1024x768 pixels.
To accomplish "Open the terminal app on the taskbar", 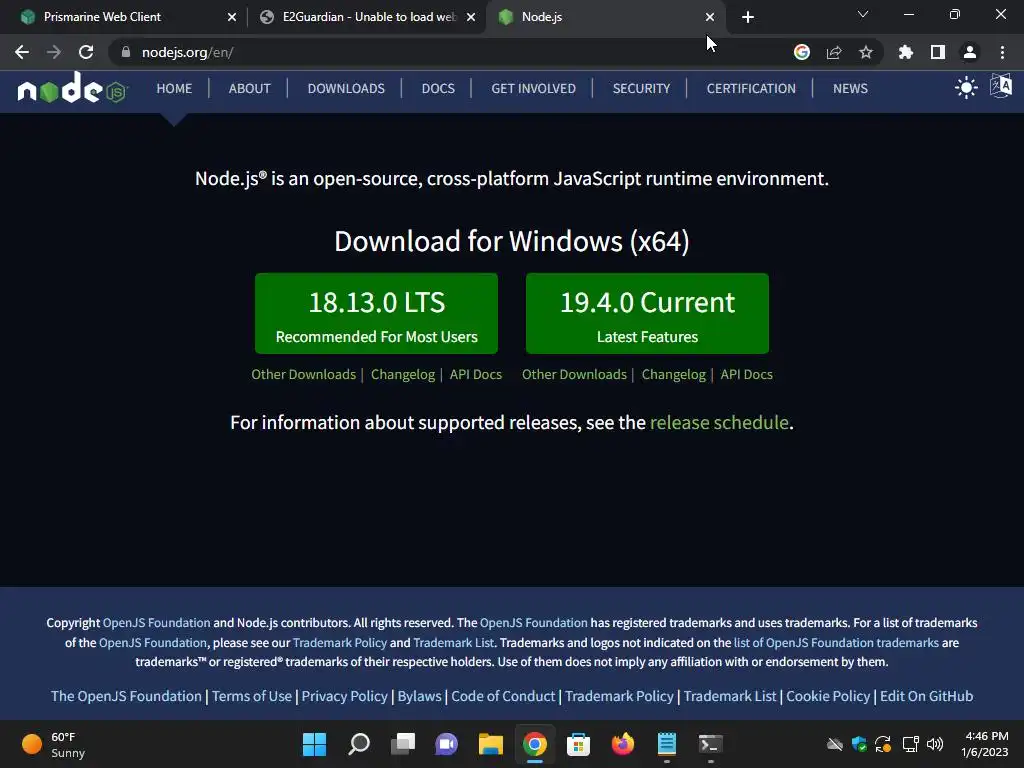I will [710, 744].
